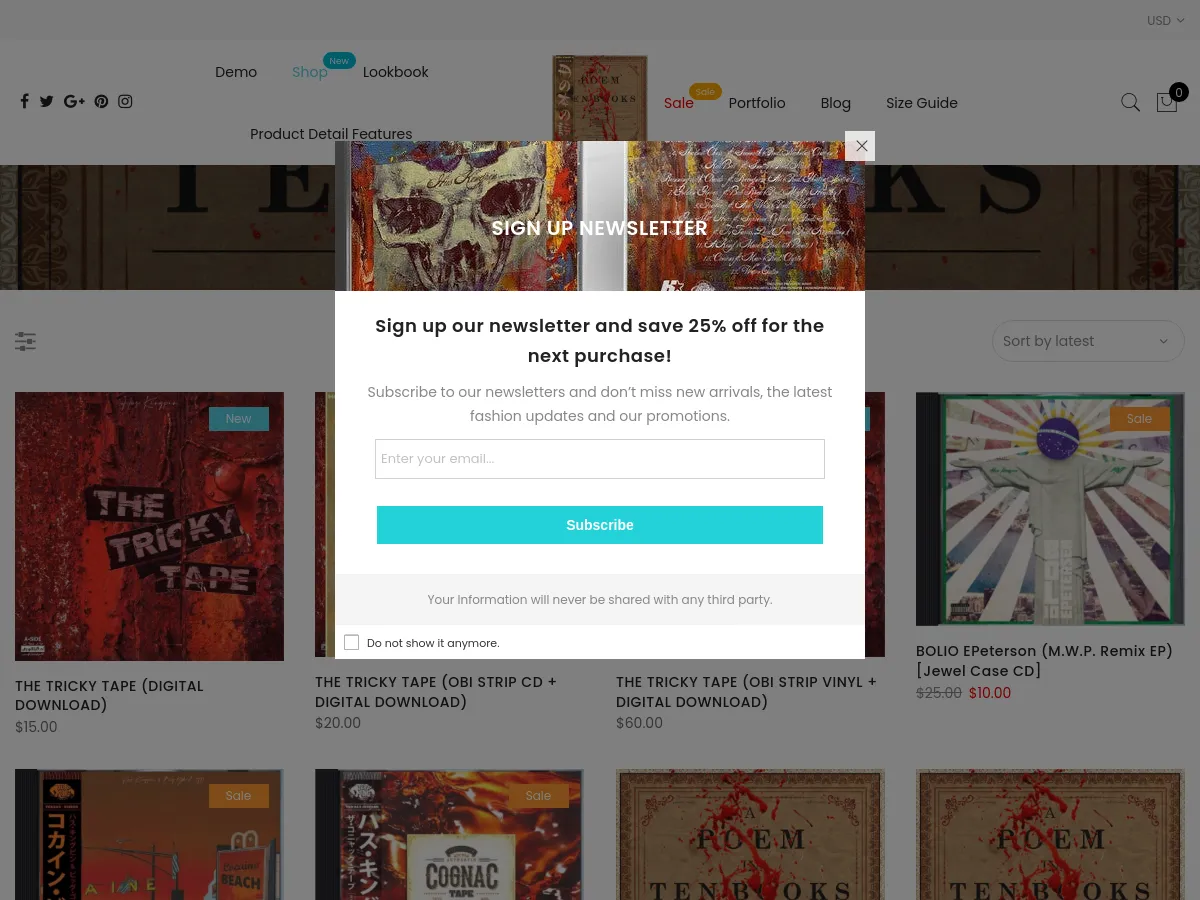This screenshot has width=1200, height=900.
Task: Open the Facebook social icon
Action: click(24, 101)
